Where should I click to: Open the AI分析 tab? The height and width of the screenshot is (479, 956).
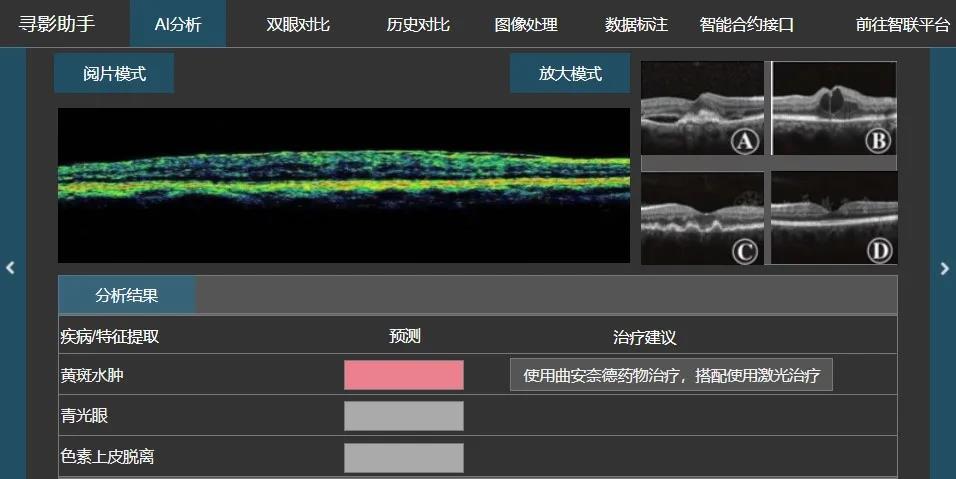click(178, 24)
